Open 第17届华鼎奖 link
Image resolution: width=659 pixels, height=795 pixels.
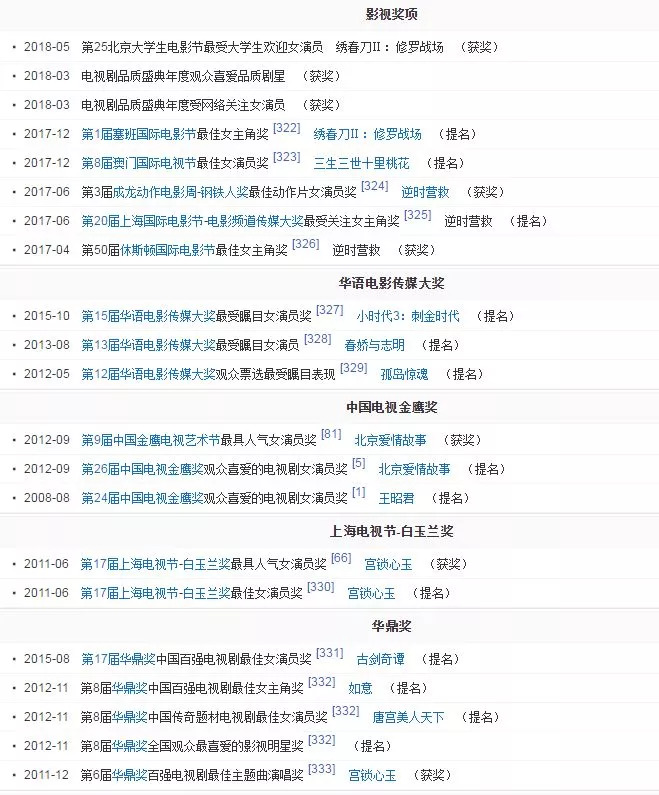(x=118, y=659)
